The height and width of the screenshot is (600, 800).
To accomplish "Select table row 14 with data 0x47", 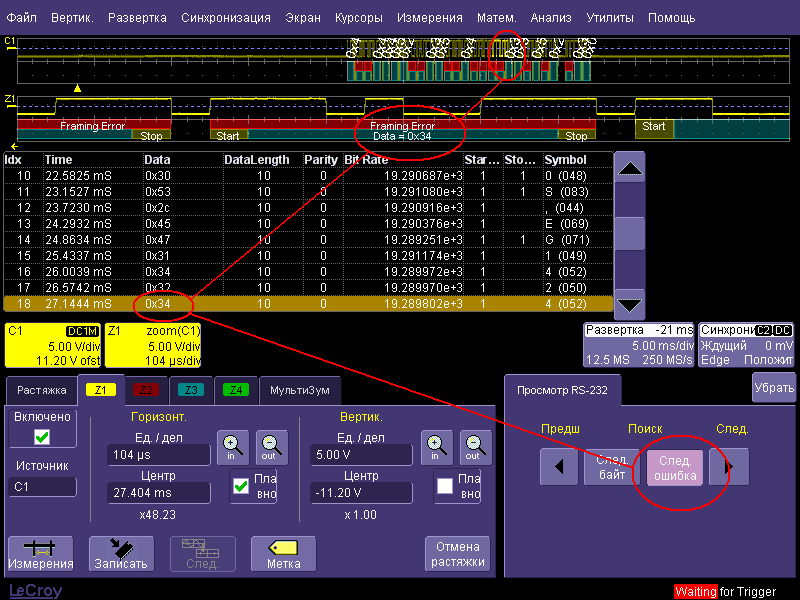I will 300,240.
